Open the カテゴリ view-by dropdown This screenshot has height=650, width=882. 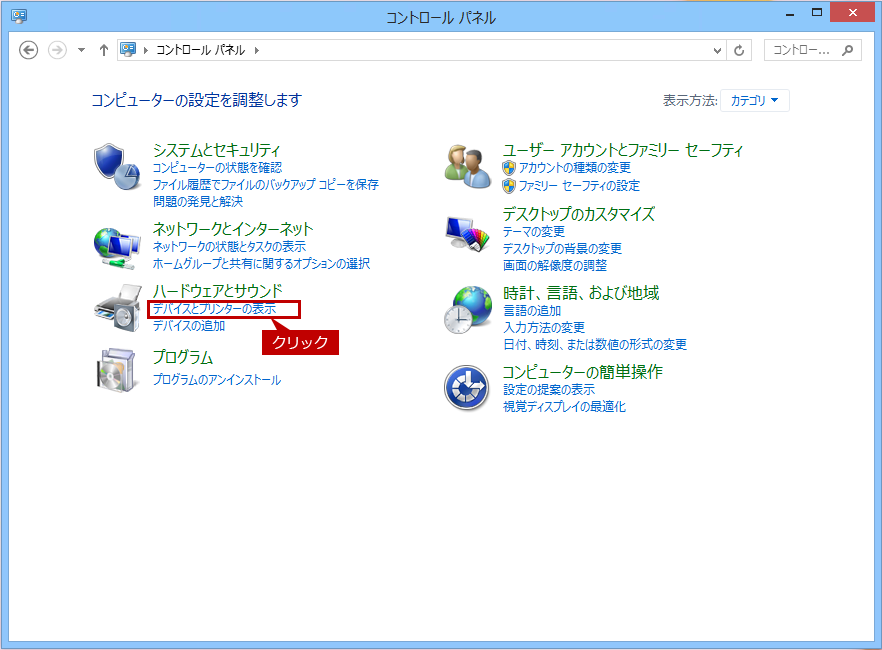coord(754,101)
